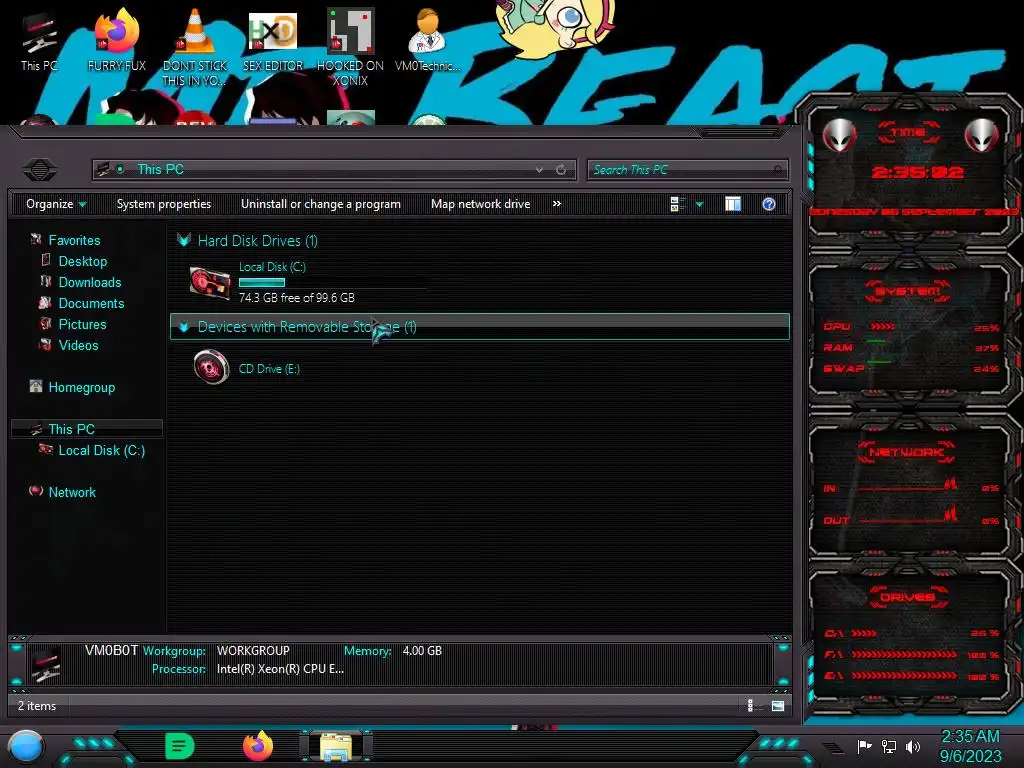This screenshot has height=768, width=1024.
Task: Collapse Devices with Removable Storage group
Action: (x=184, y=327)
